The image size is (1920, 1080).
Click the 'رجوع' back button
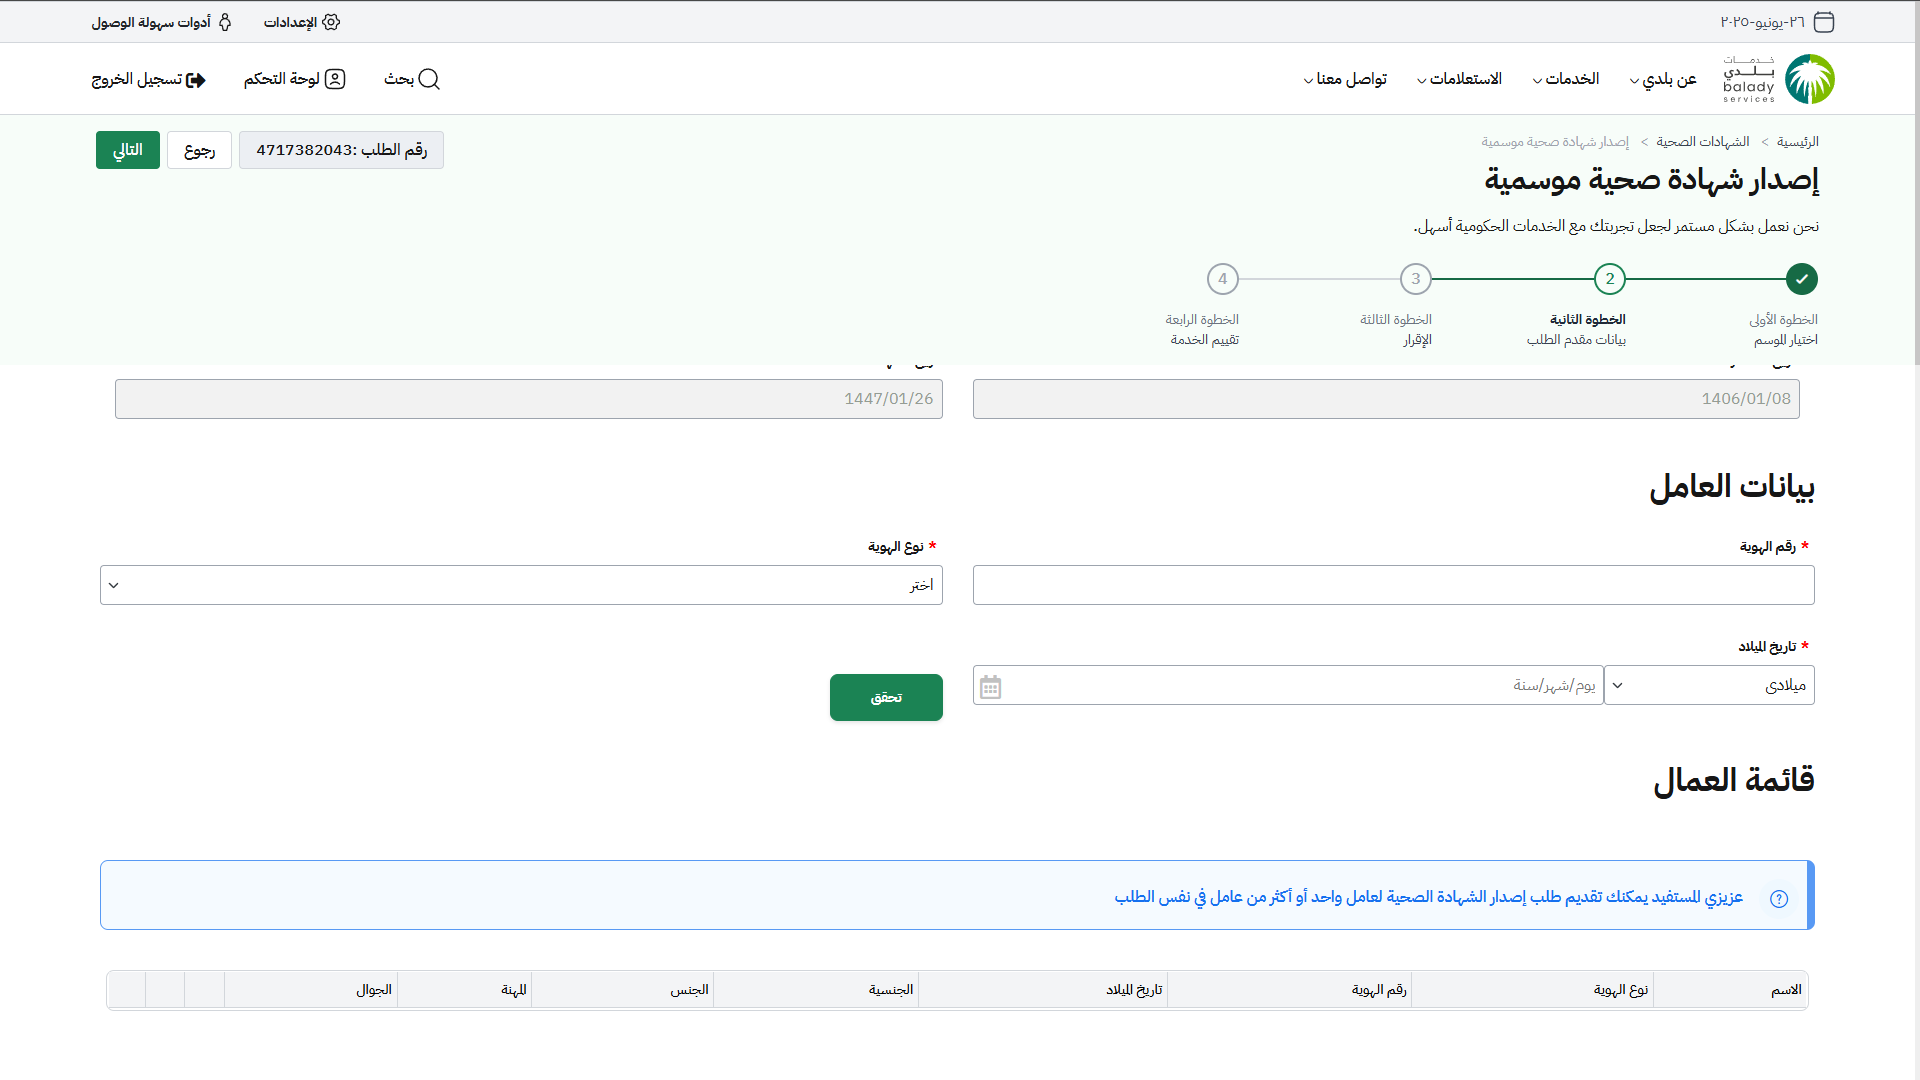click(x=199, y=150)
